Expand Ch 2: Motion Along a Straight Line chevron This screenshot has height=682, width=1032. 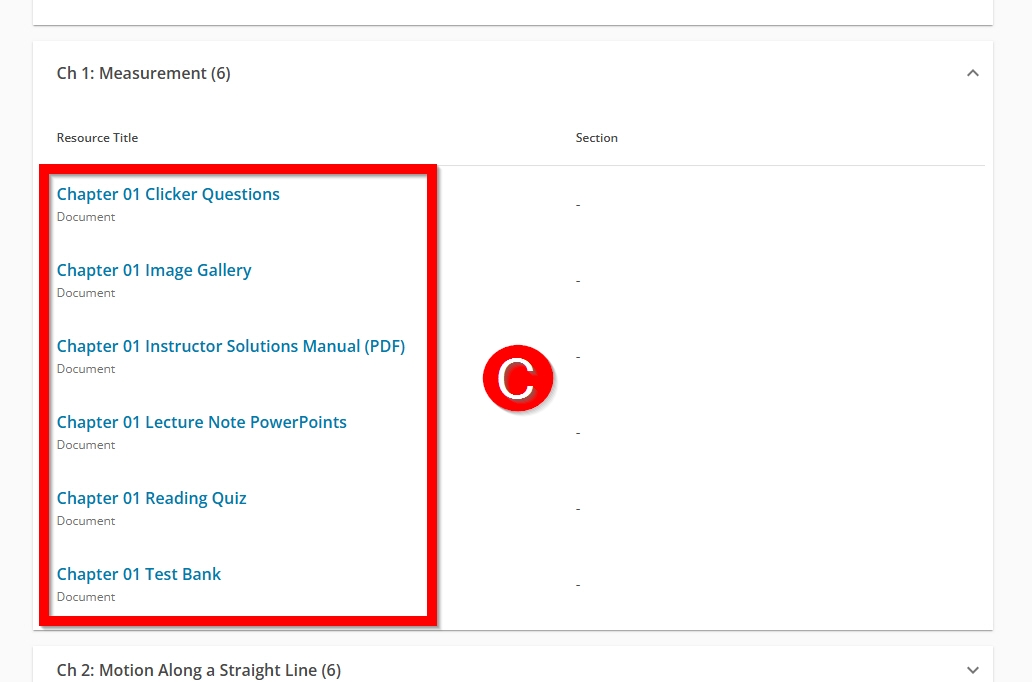972,670
